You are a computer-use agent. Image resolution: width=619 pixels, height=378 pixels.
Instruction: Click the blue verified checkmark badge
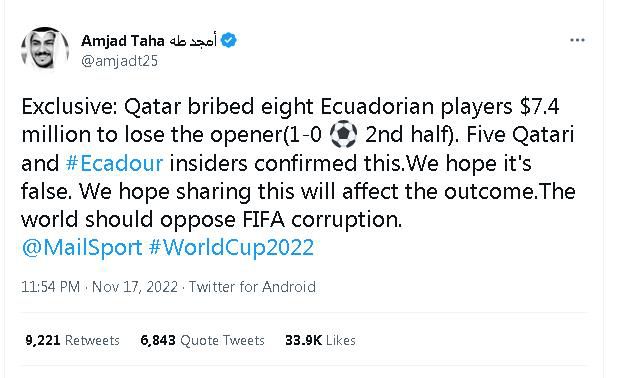tap(229, 40)
